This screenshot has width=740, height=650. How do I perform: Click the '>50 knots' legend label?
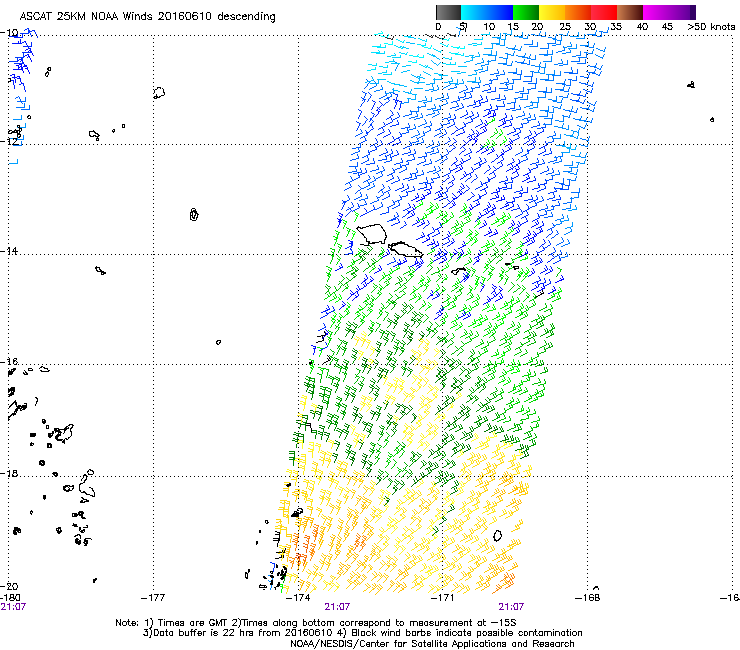click(711, 27)
